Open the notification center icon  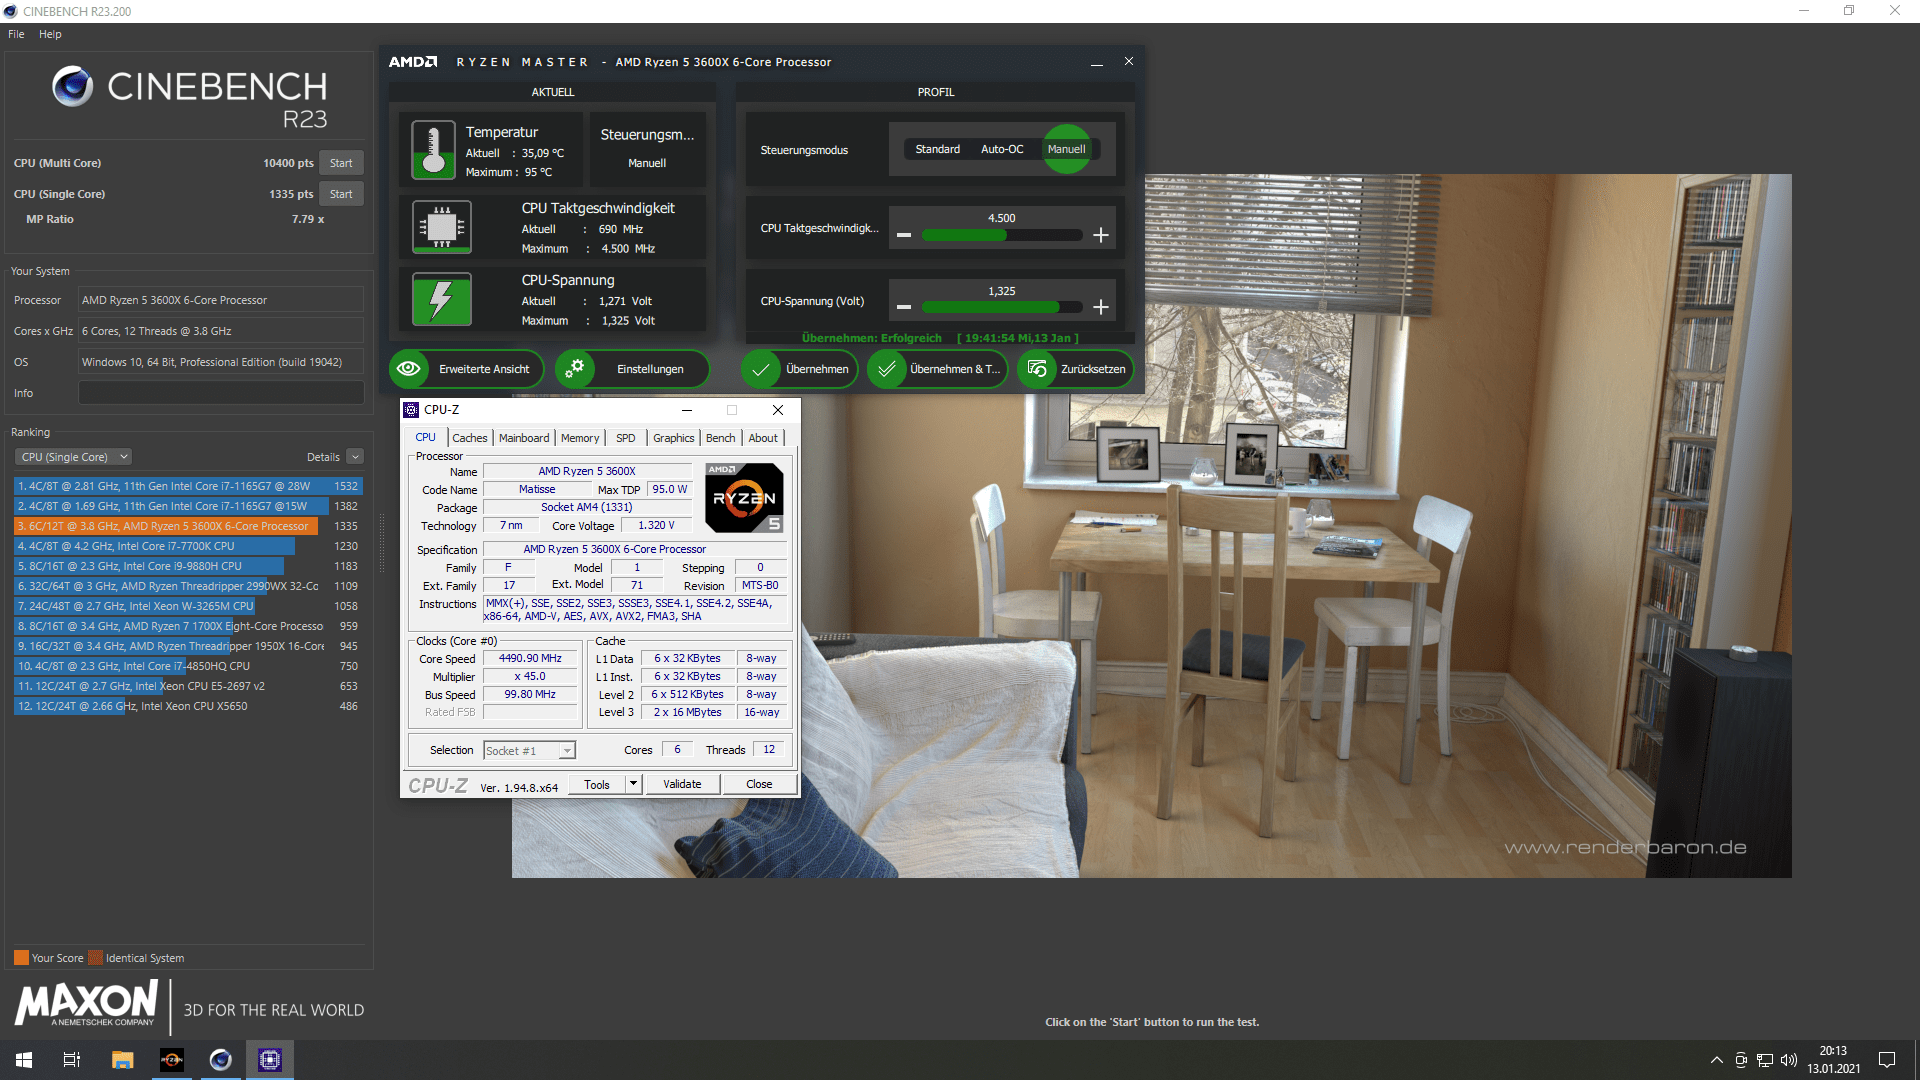pos(1887,1060)
